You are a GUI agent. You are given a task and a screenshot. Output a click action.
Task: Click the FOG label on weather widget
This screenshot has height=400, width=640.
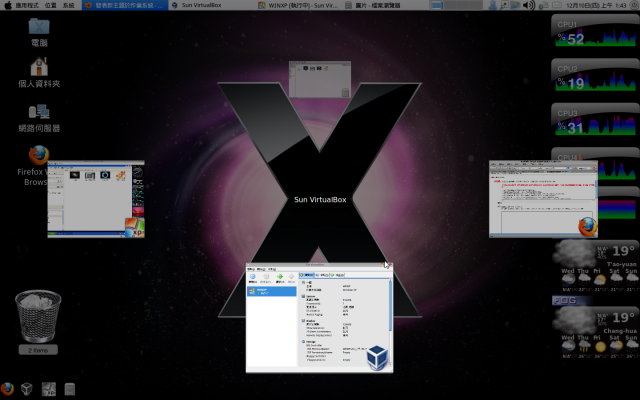point(565,300)
